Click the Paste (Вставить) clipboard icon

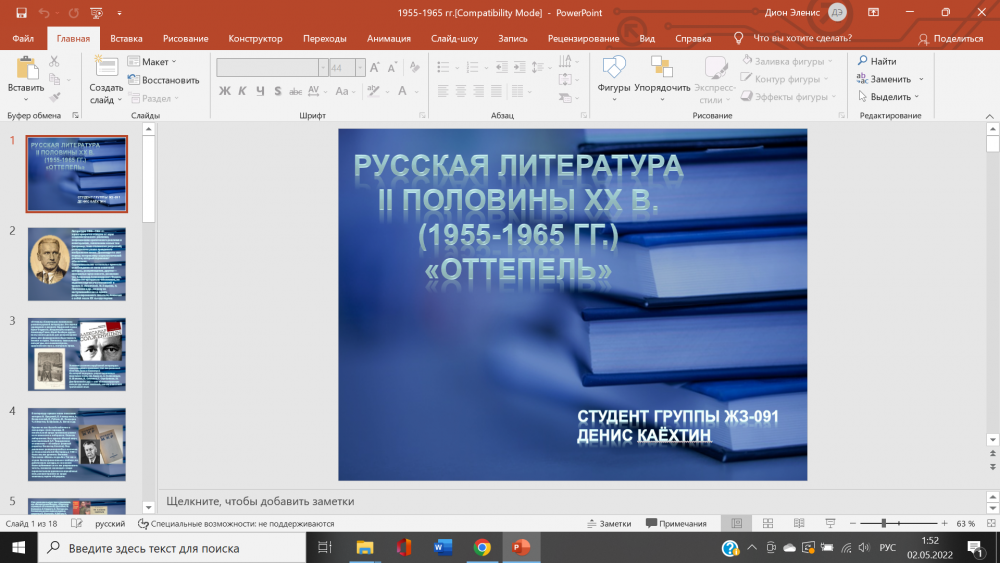tap(26, 70)
